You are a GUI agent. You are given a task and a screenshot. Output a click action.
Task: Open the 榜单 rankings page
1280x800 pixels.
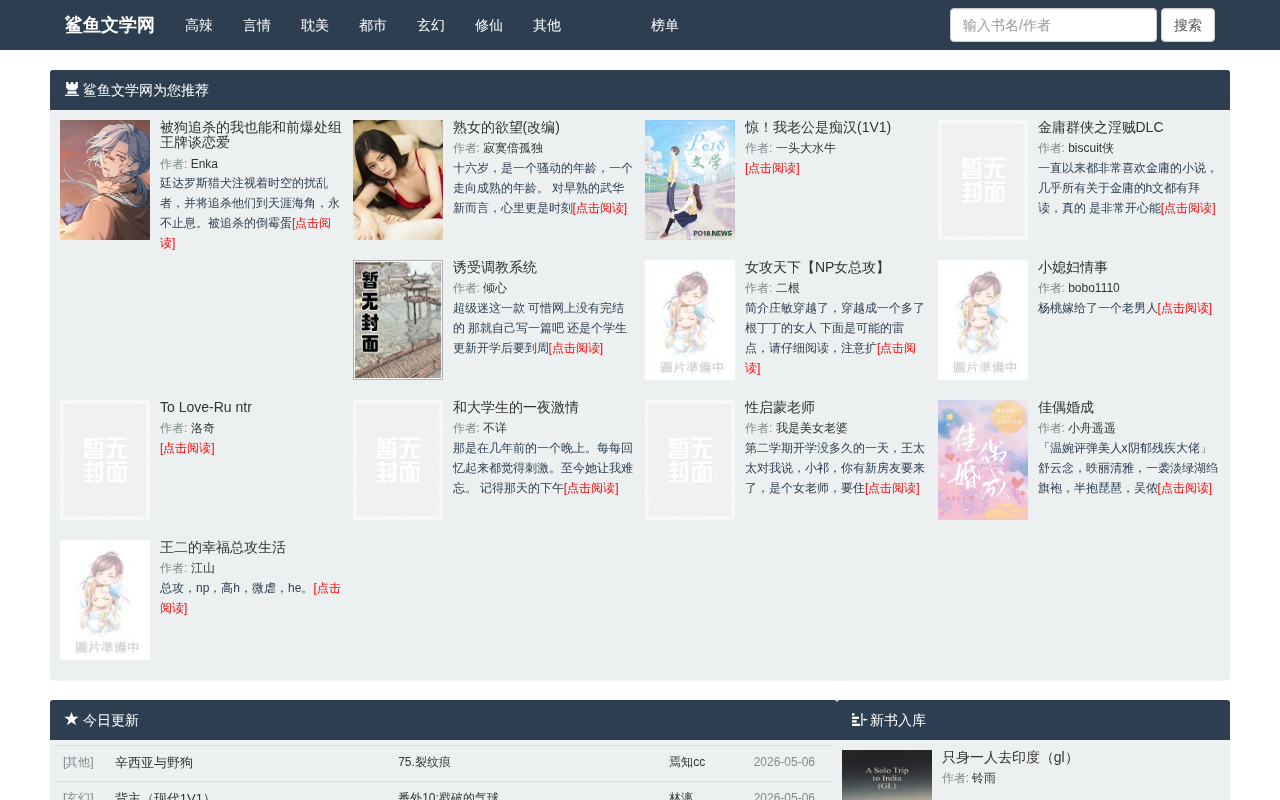pos(665,25)
